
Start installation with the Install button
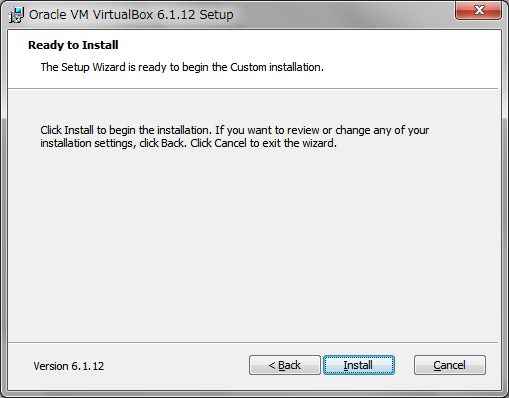(359, 365)
